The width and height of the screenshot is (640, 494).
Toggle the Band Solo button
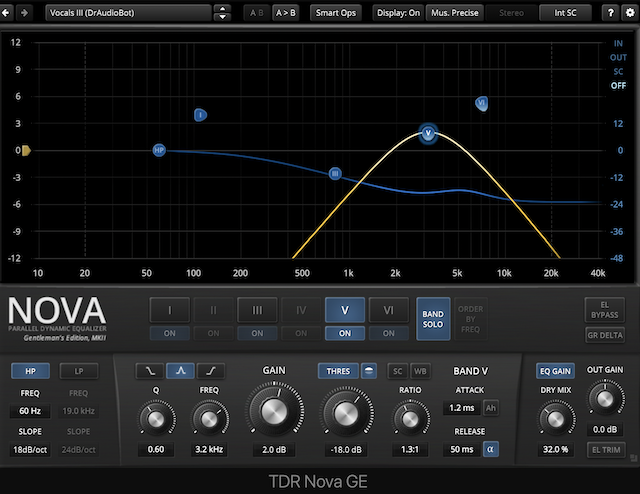click(x=433, y=316)
